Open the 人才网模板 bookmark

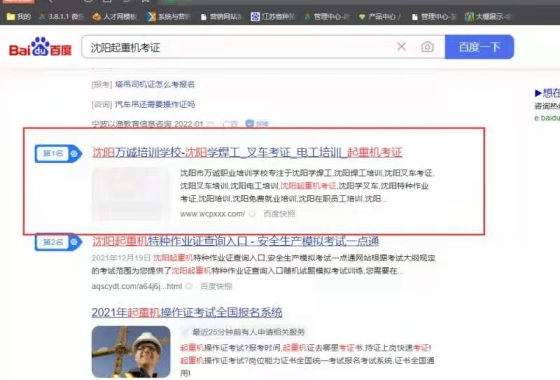point(115,16)
